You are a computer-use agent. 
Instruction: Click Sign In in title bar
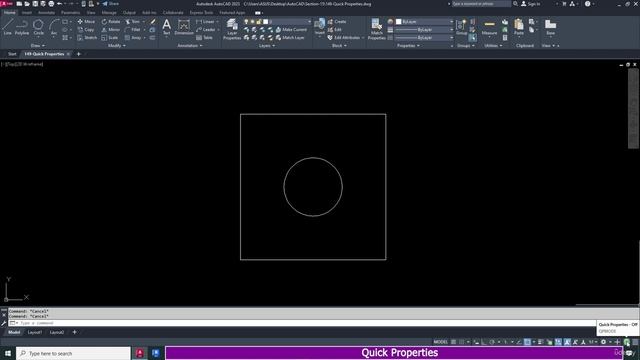[531, 4]
